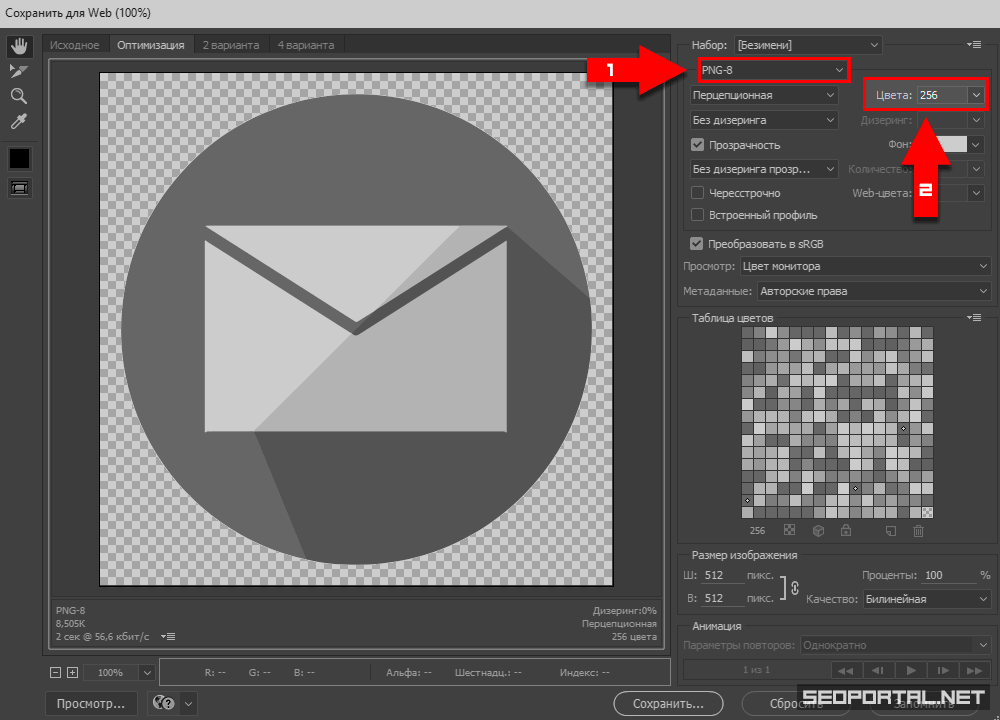This screenshot has width=1000, height=720.
Task: Select the Hand tool
Action: click(19, 46)
